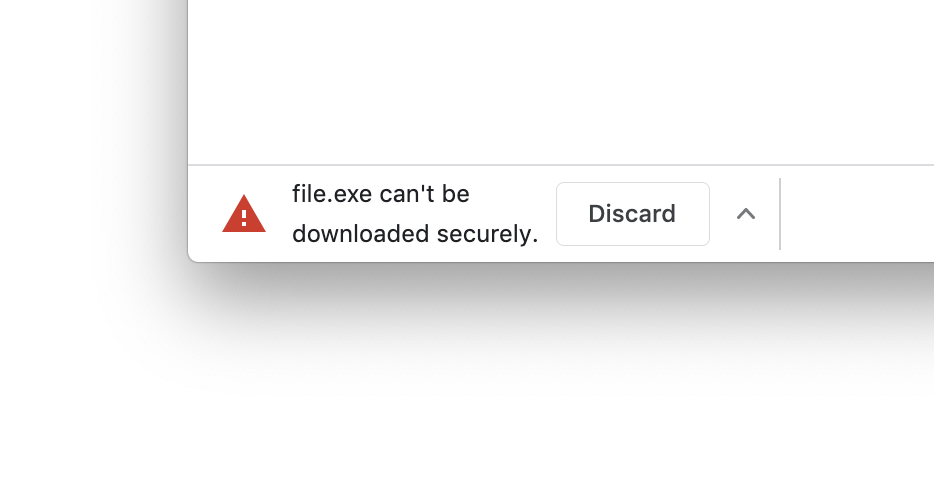Click the vertical divider right of the chevron

pos(780,214)
